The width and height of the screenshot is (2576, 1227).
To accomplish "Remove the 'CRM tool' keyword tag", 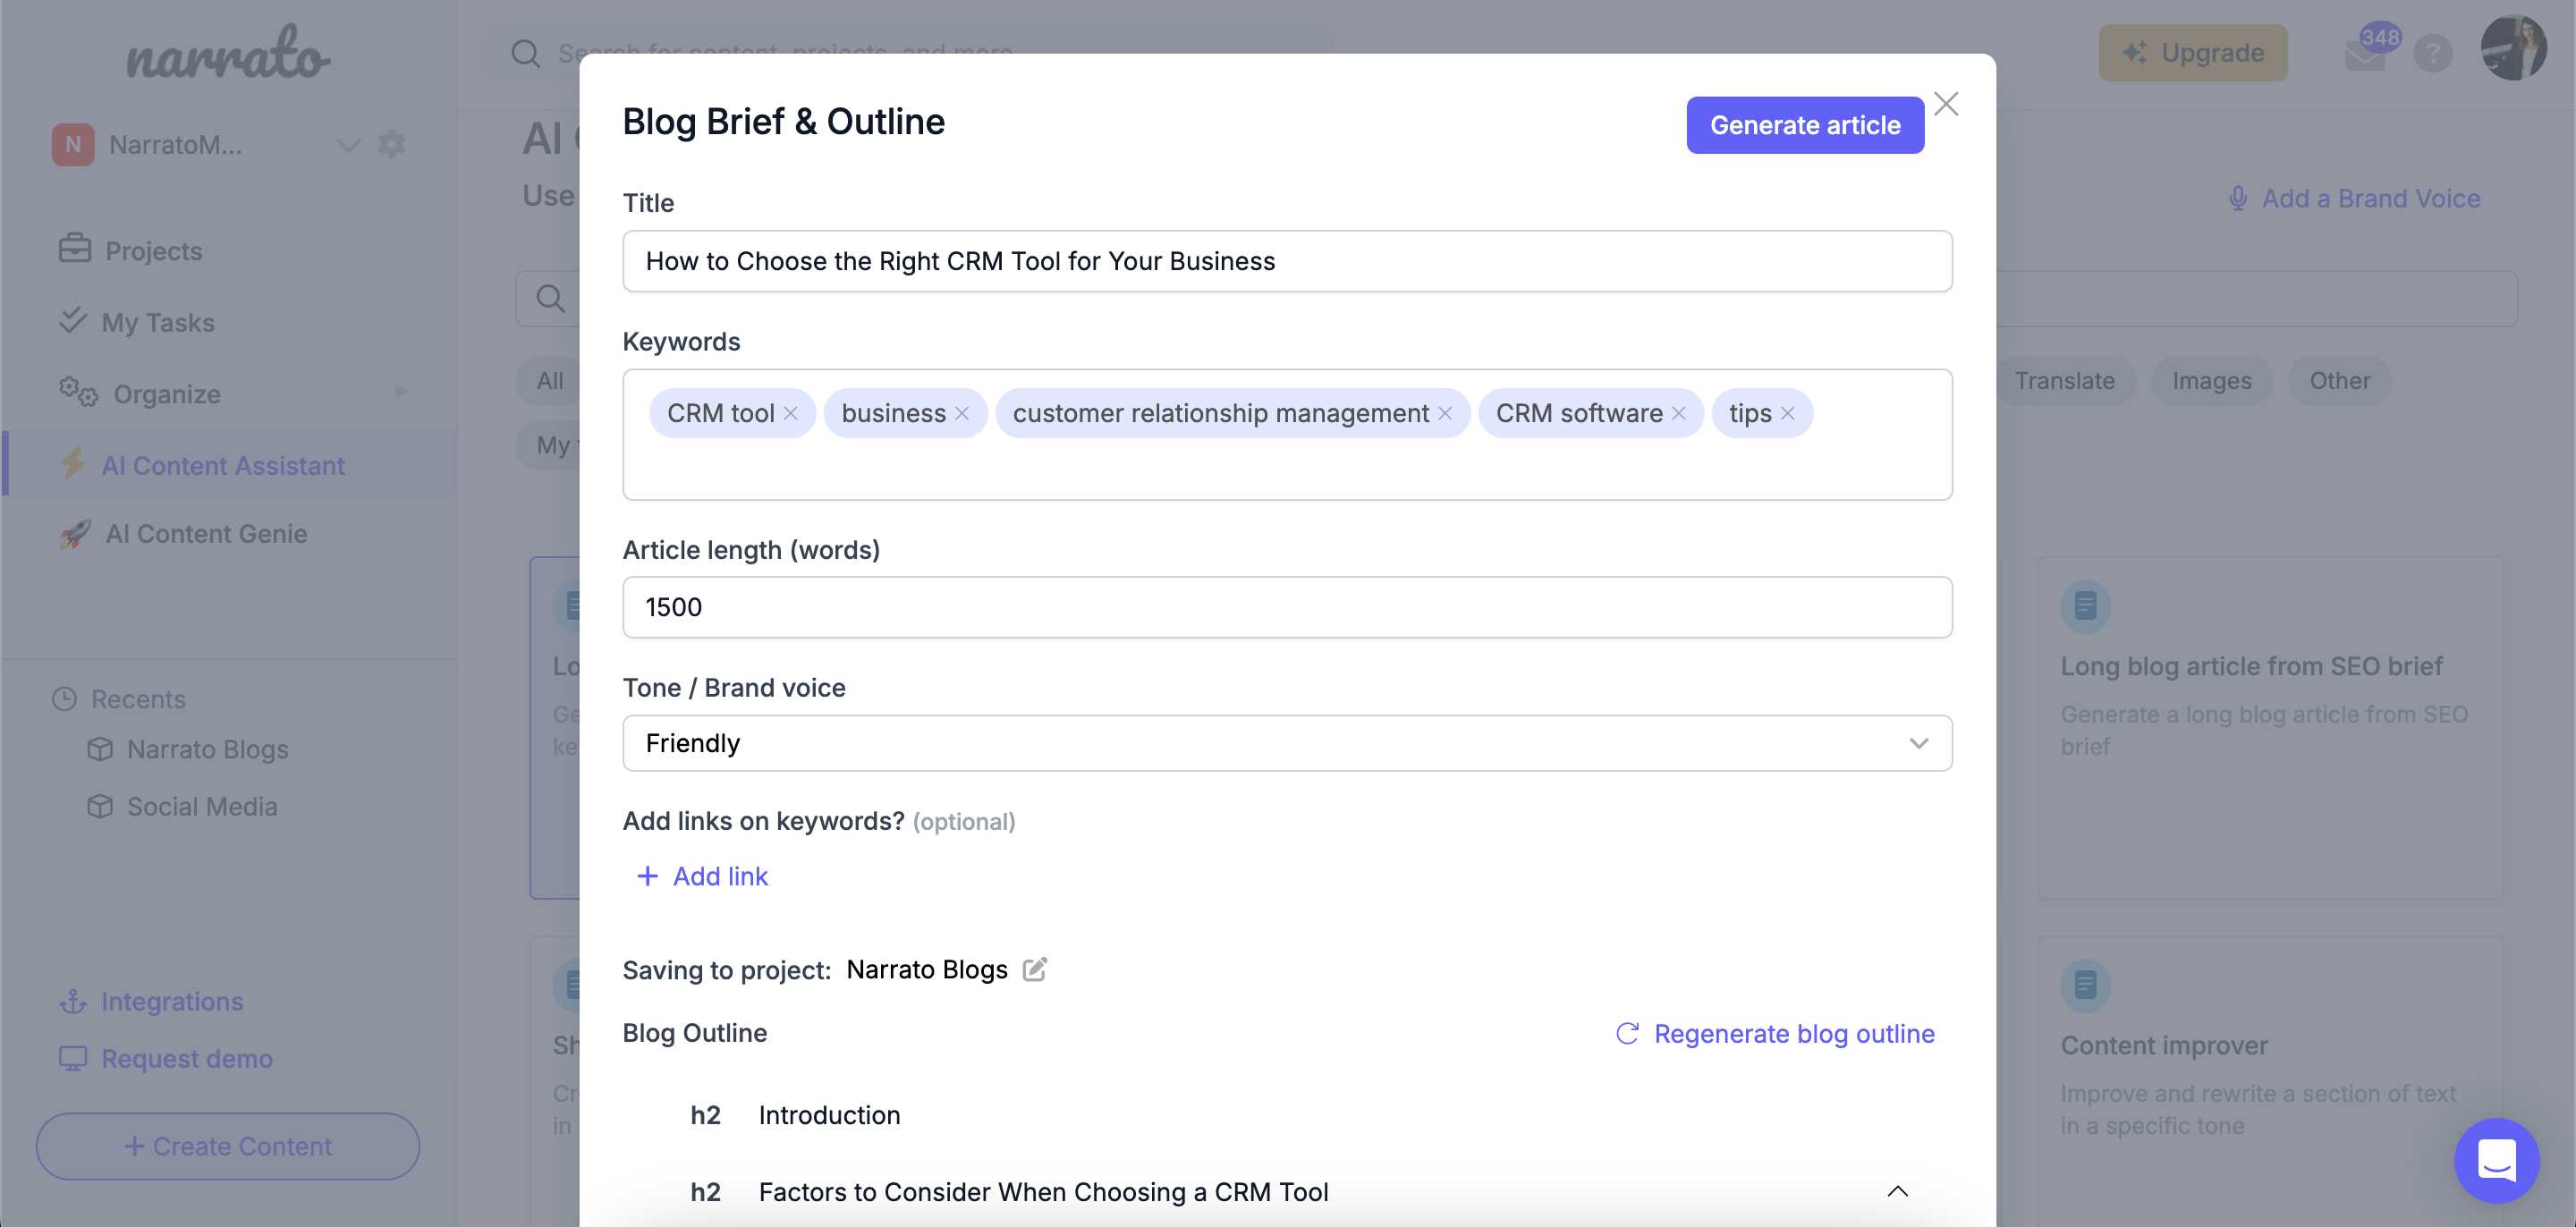I will click(x=791, y=413).
